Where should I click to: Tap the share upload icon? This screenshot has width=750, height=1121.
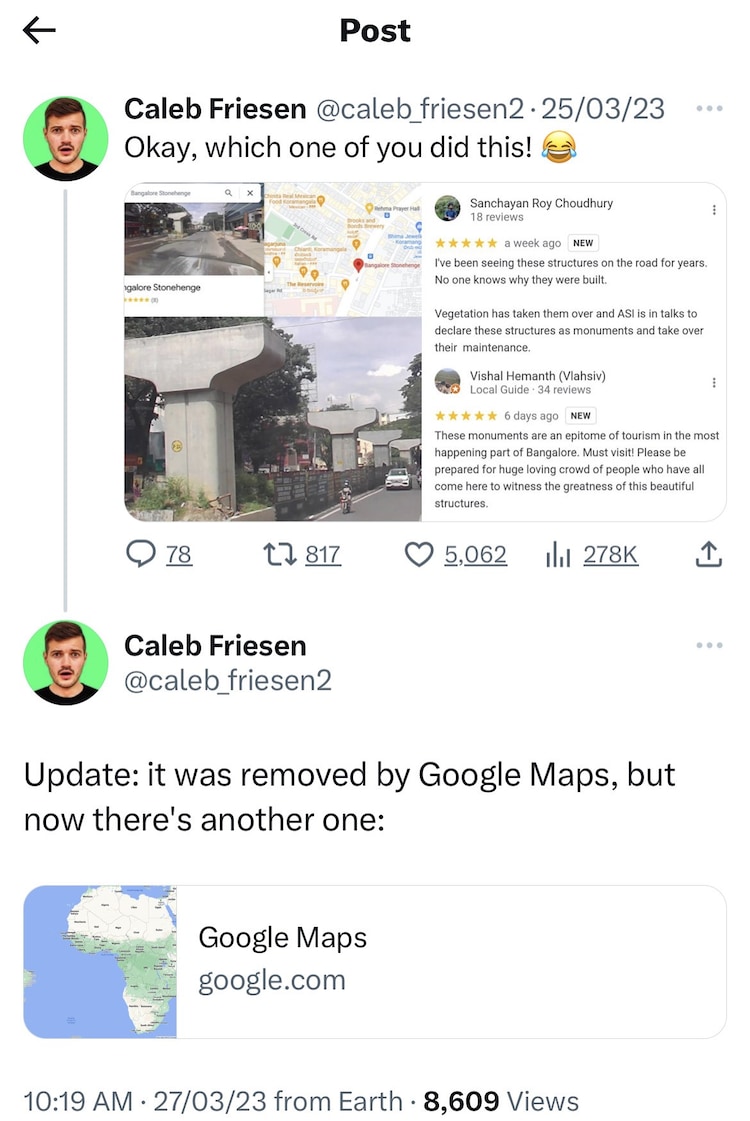708,554
